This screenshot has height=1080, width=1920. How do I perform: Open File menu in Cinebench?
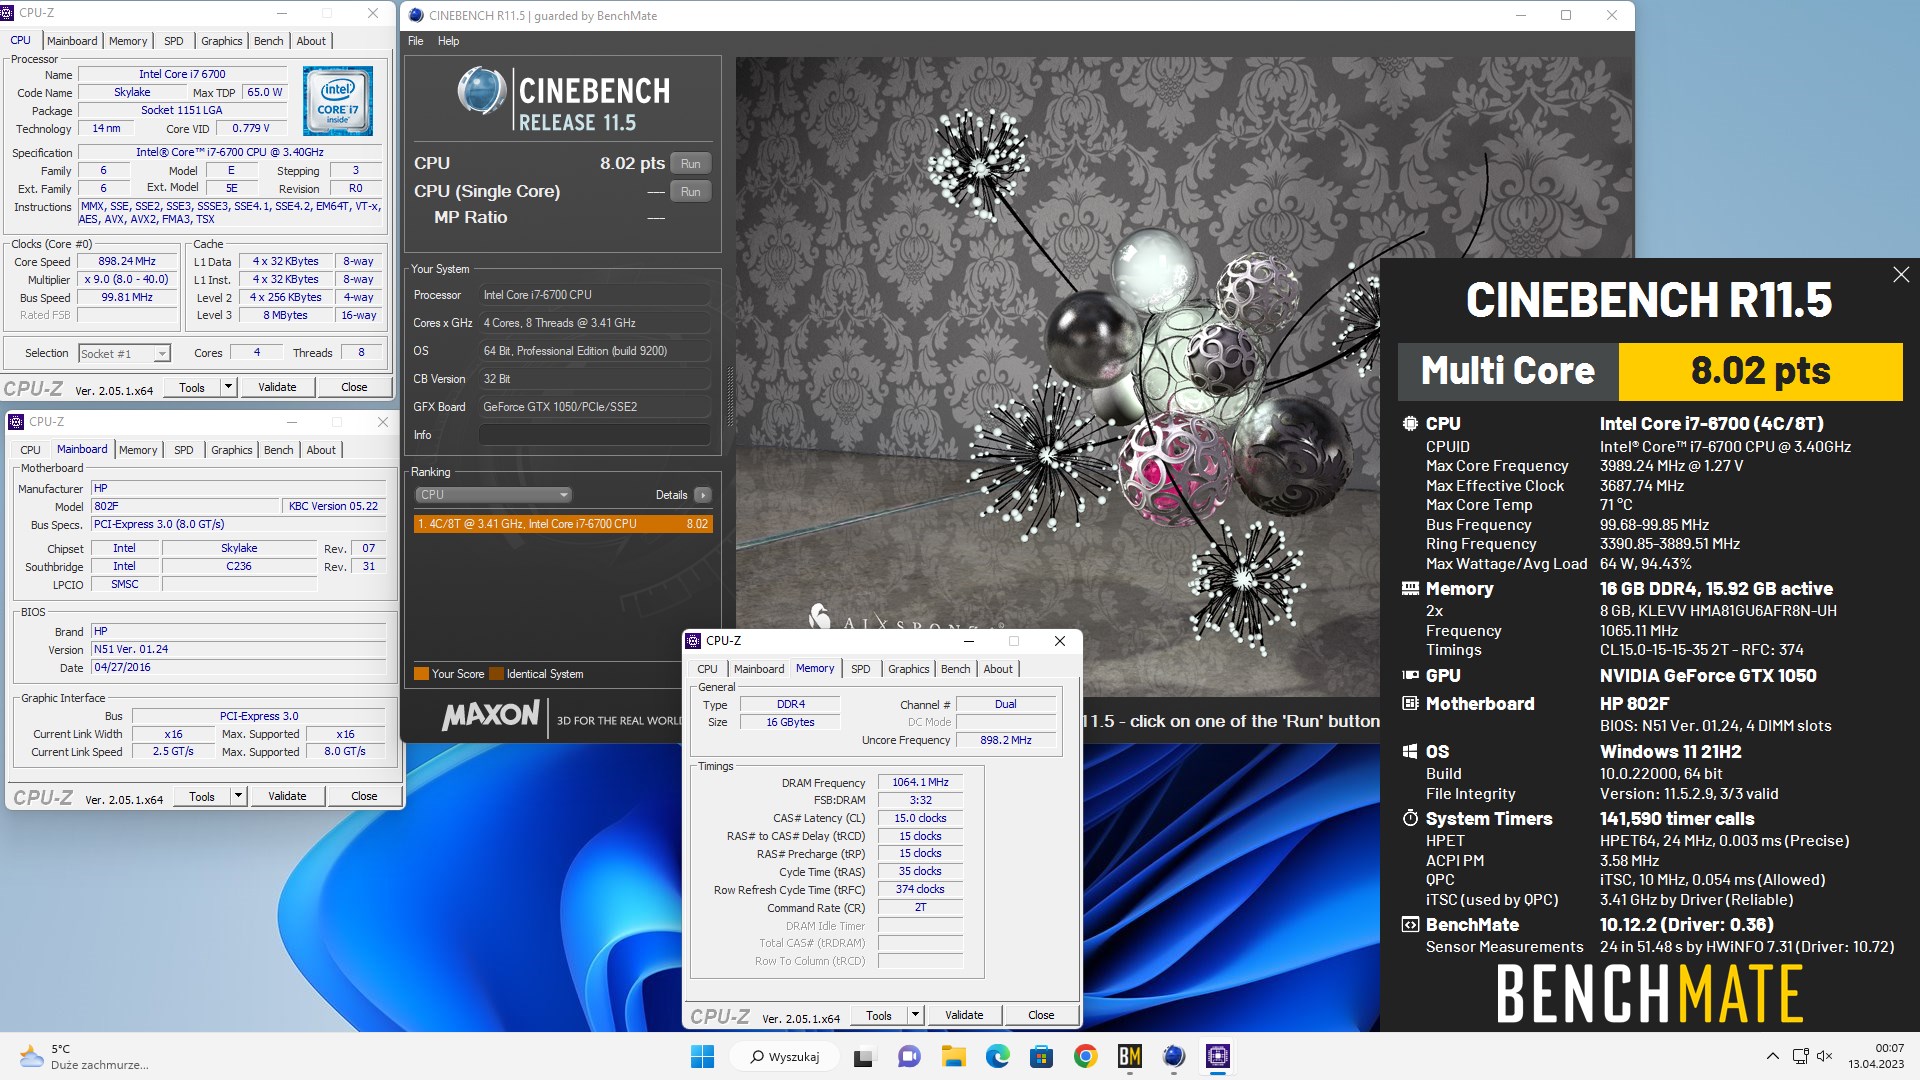415,41
